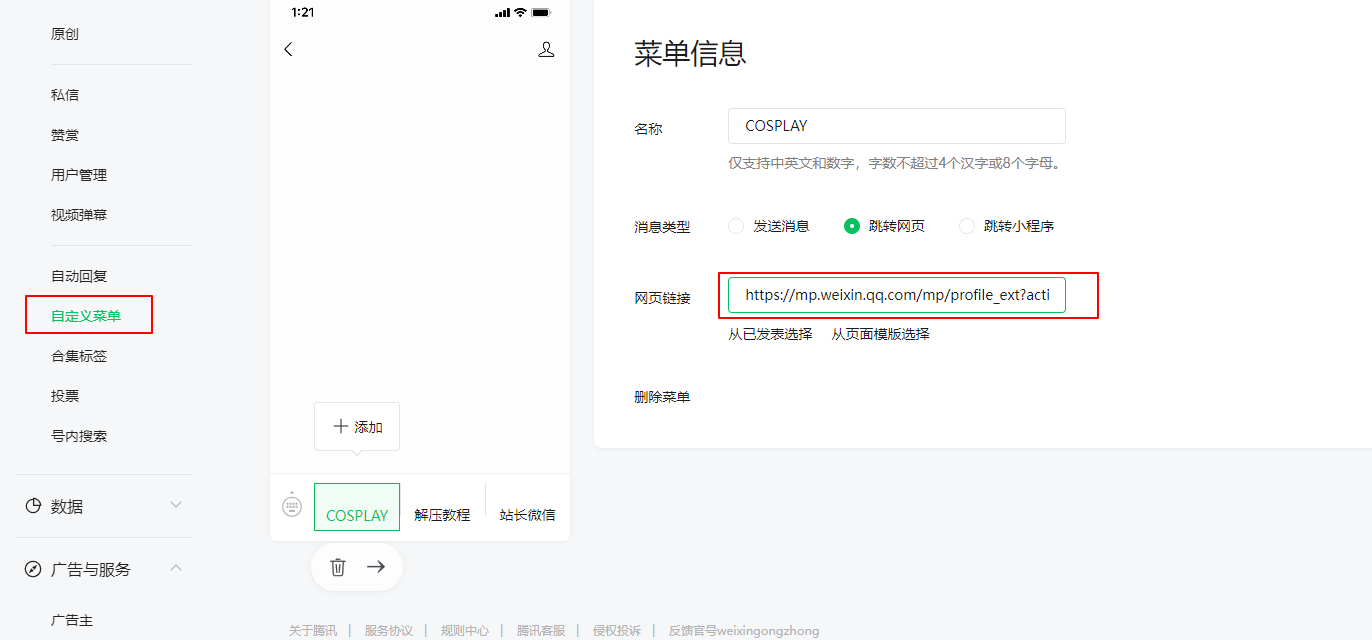This screenshot has height=640, width=1372.
Task: Click the 名称 input field with COSPLAY
Action: [897, 126]
